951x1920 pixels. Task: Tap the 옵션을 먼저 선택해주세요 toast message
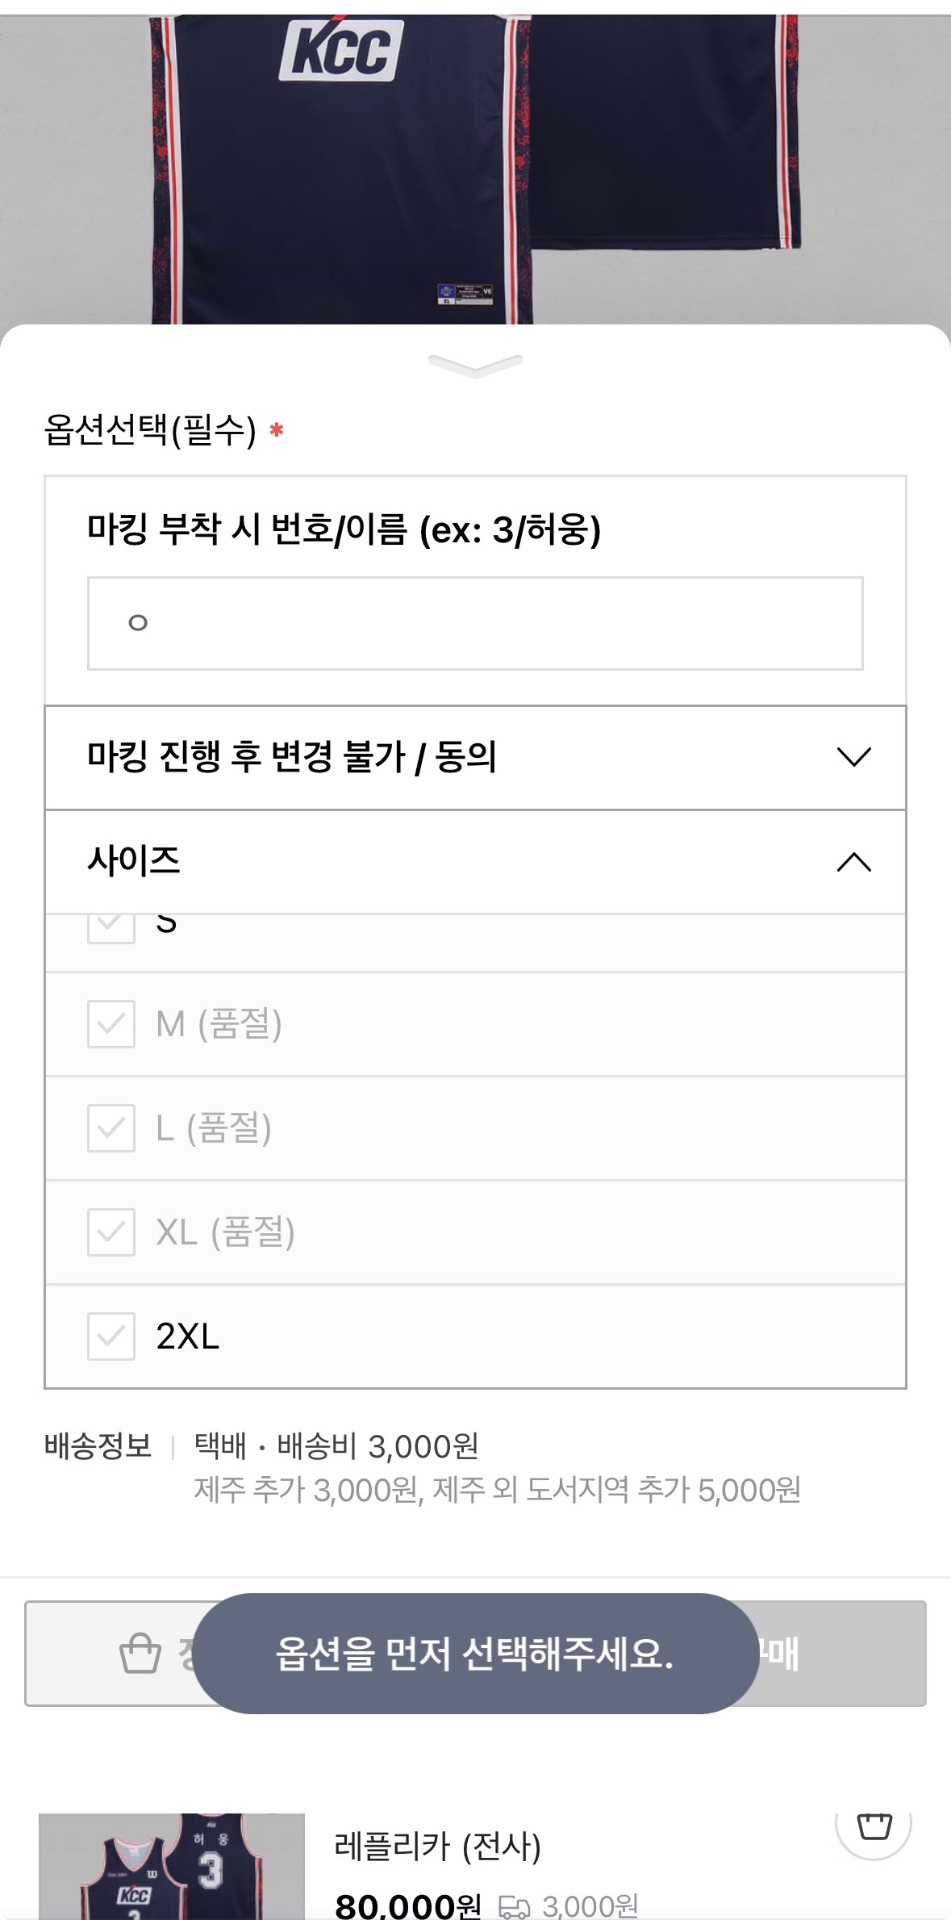click(x=475, y=1653)
